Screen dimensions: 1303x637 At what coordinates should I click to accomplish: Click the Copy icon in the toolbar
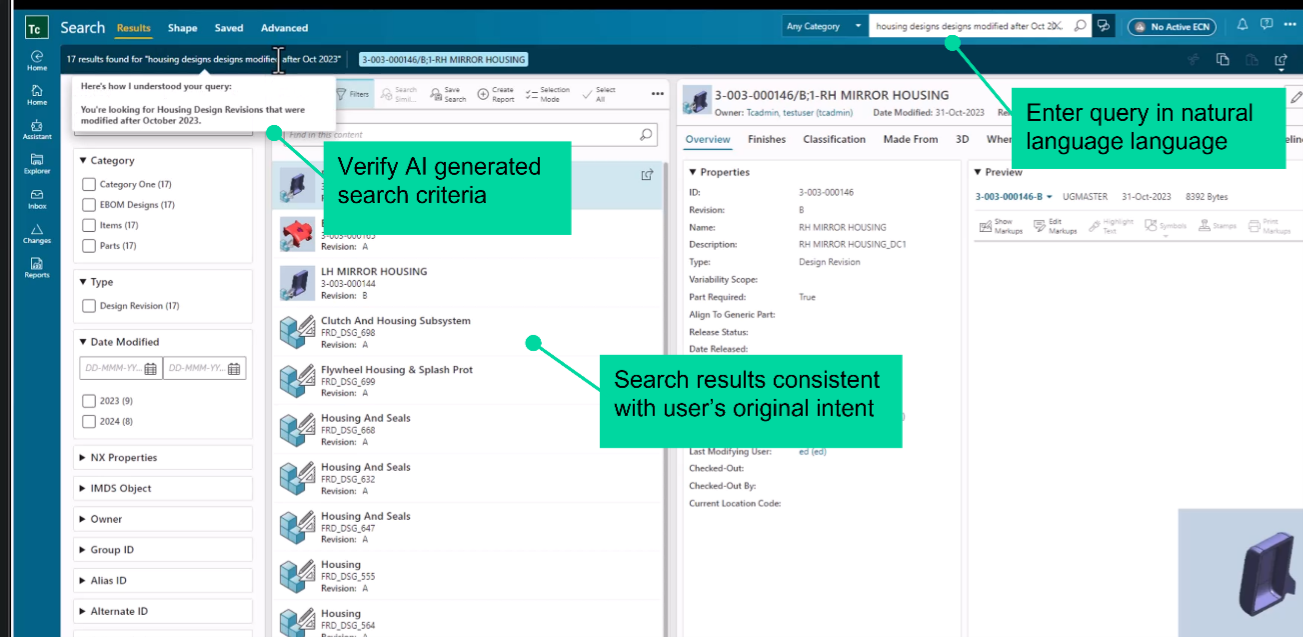point(1222,60)
